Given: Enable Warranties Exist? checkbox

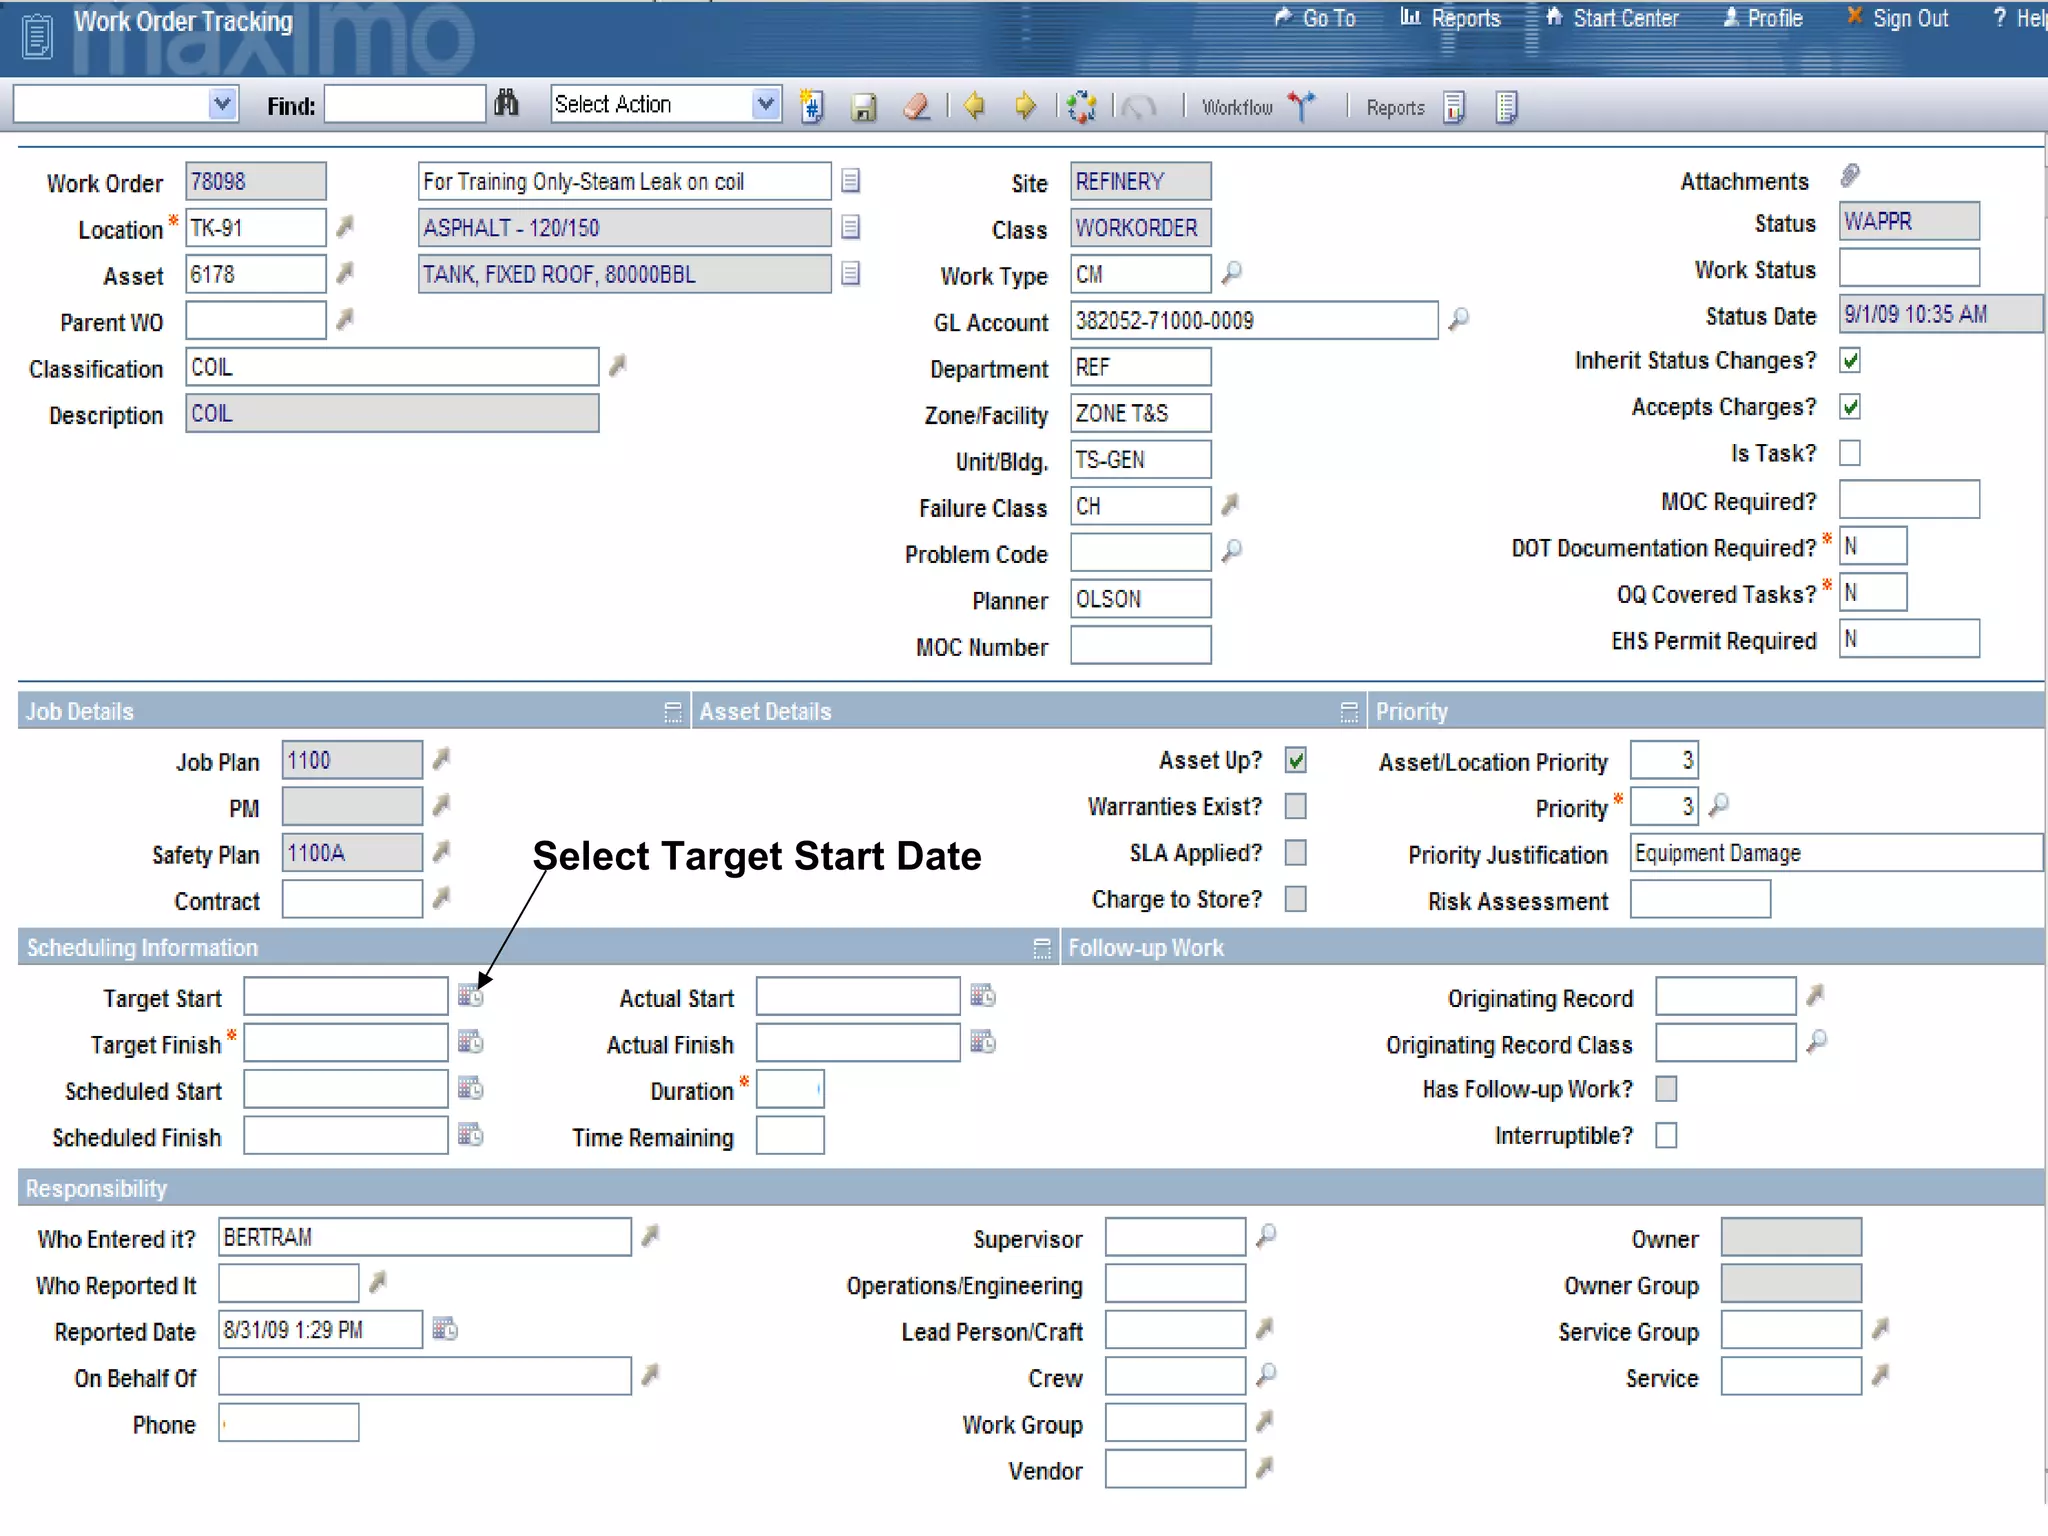Looking at the screenshot, I should coord(1296,806).
